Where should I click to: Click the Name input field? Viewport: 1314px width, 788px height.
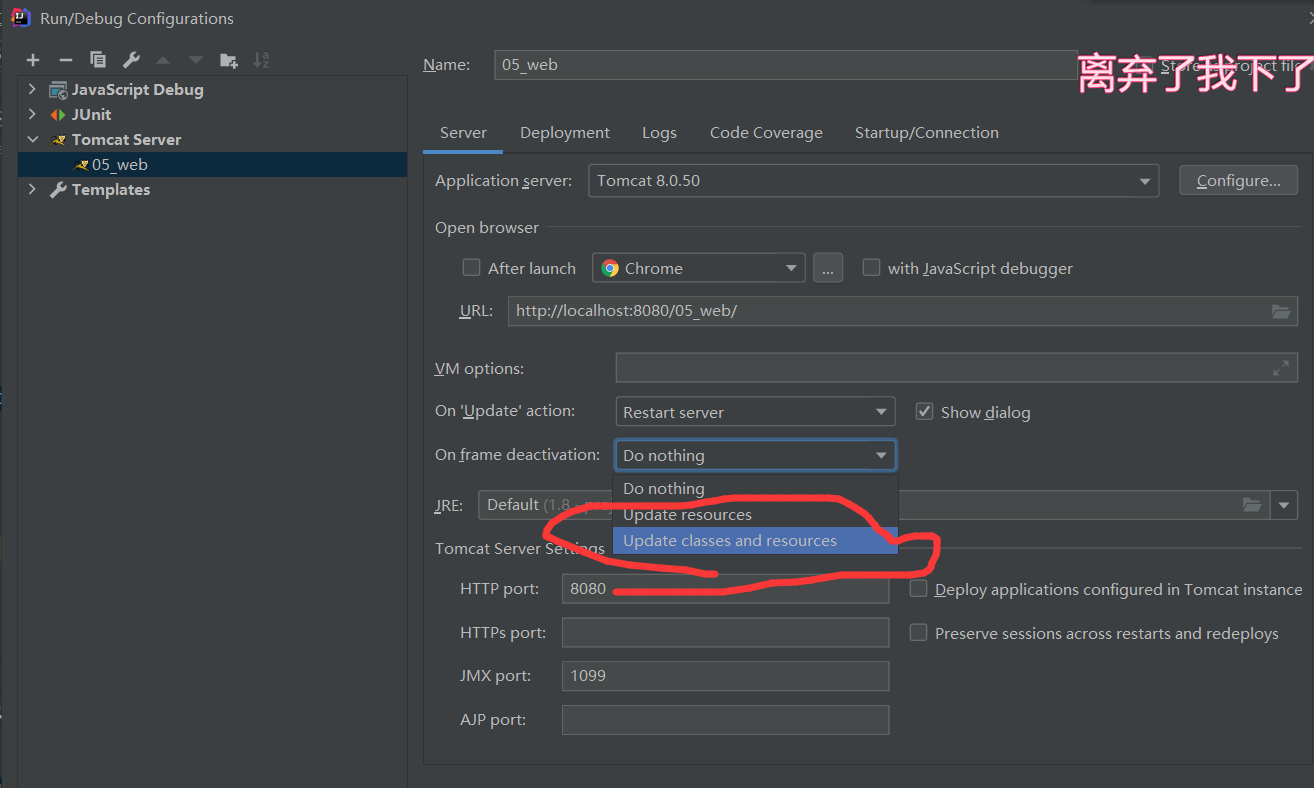(x=785, y=65)
